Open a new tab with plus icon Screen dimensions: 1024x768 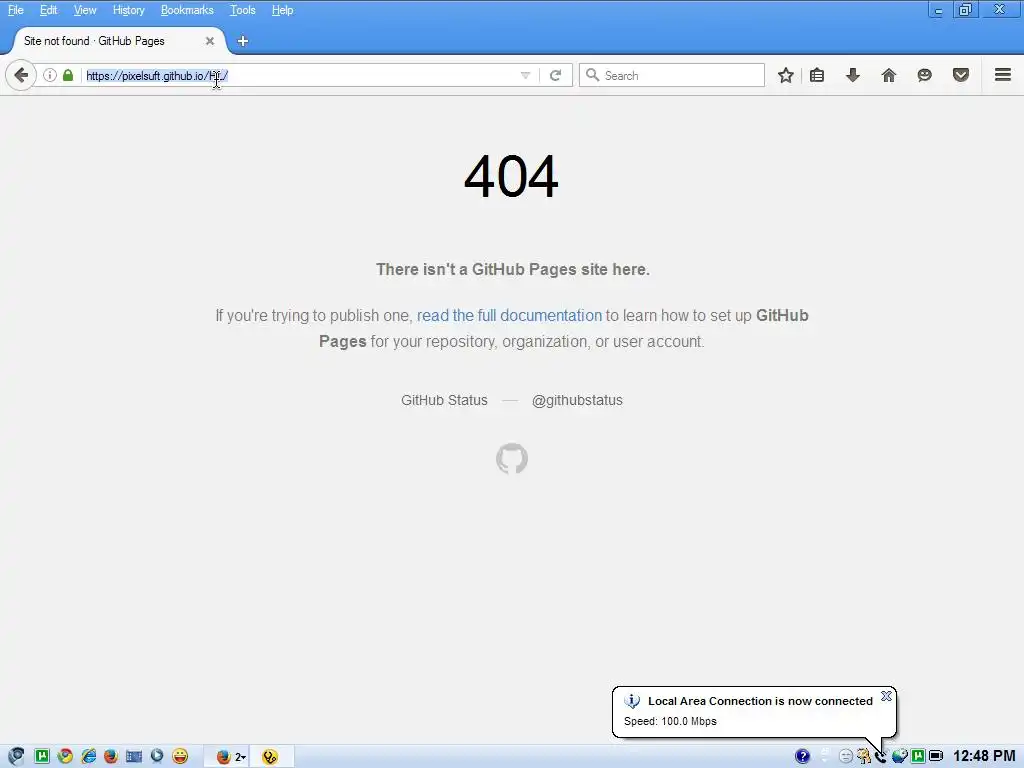(242, 41)
